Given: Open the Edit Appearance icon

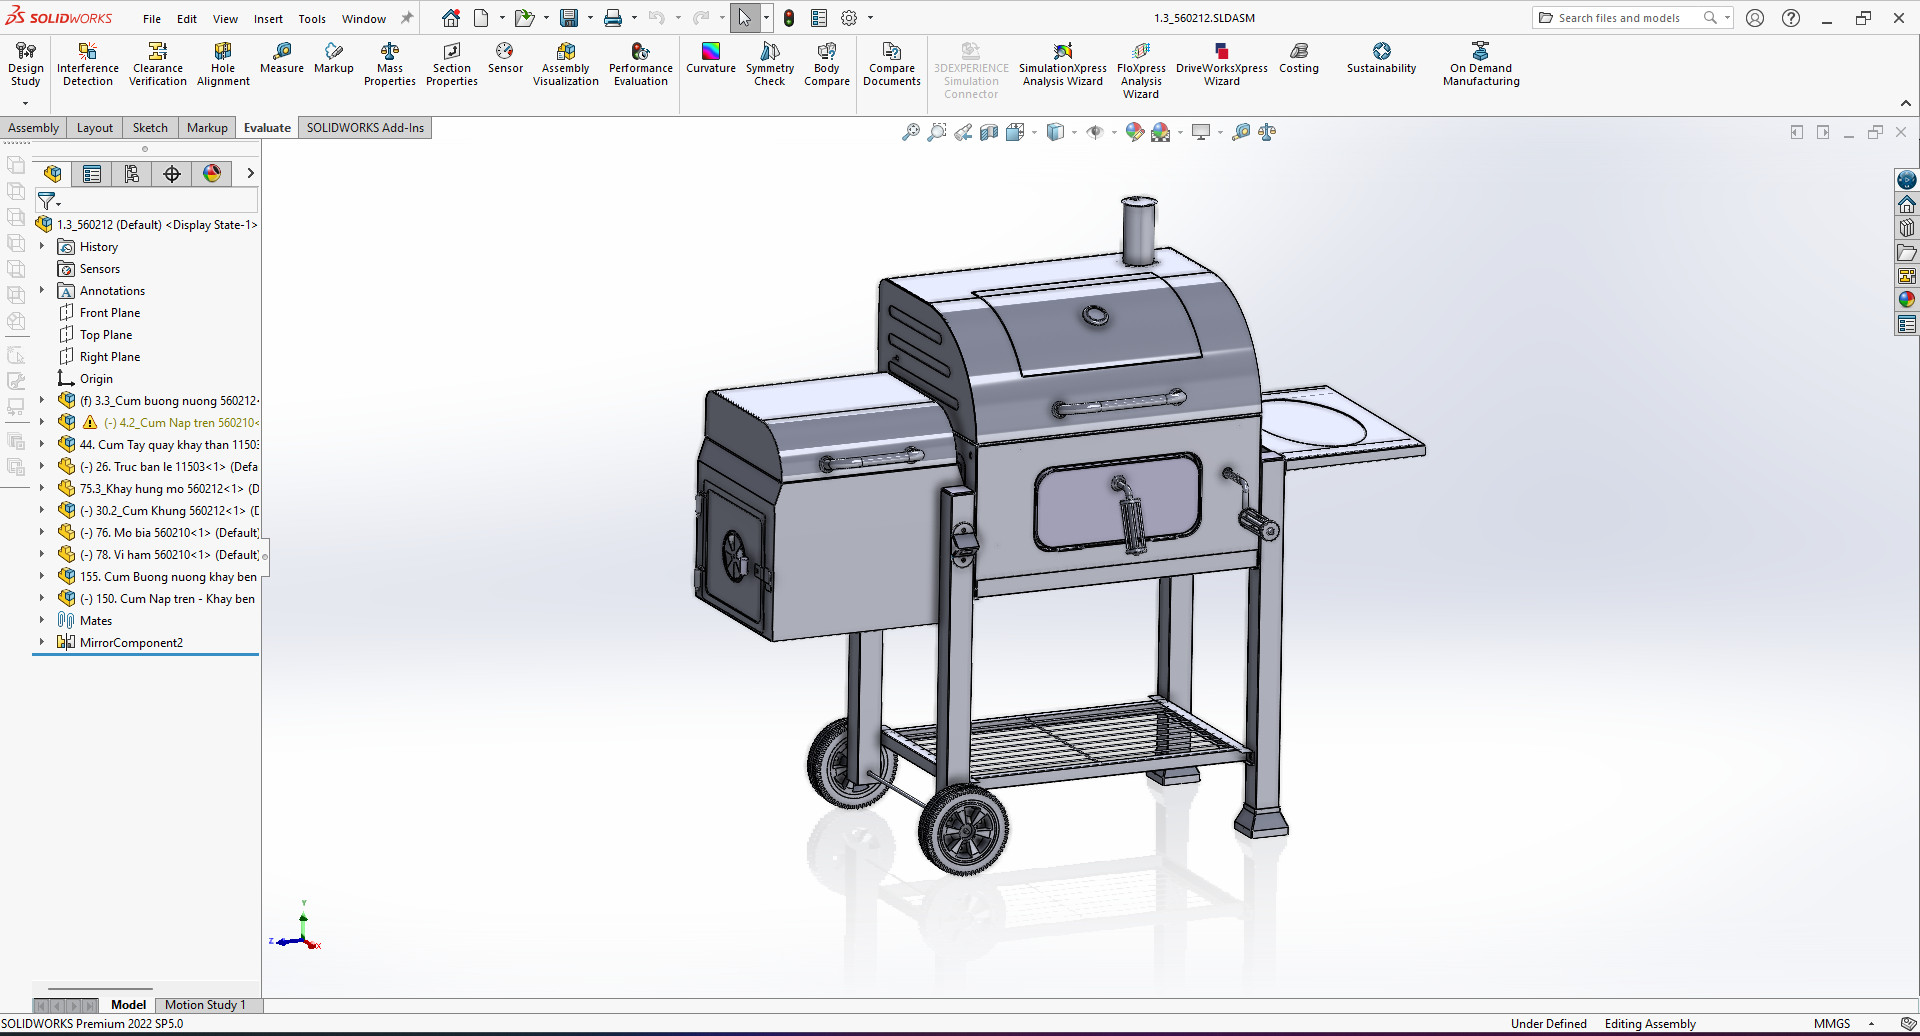Looking at the screenshot, I should [1134, 132].
